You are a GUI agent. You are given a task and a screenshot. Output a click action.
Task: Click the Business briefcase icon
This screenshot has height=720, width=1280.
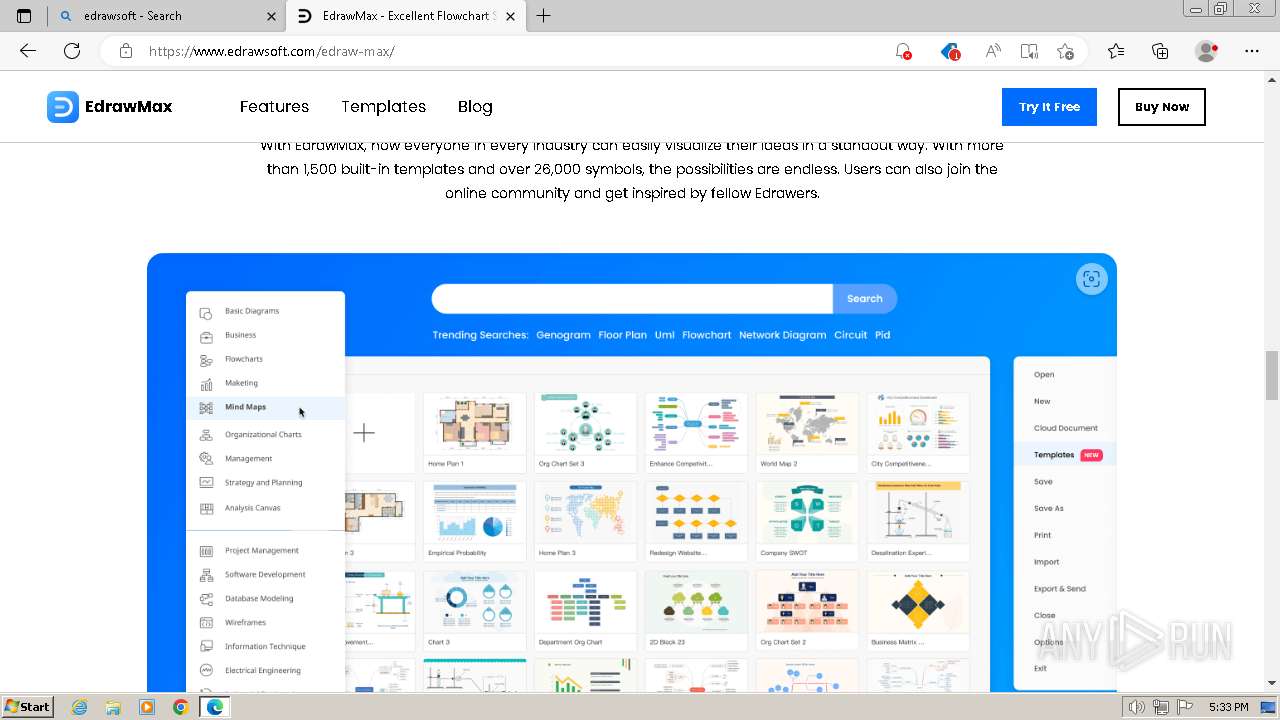coord(206,336)
